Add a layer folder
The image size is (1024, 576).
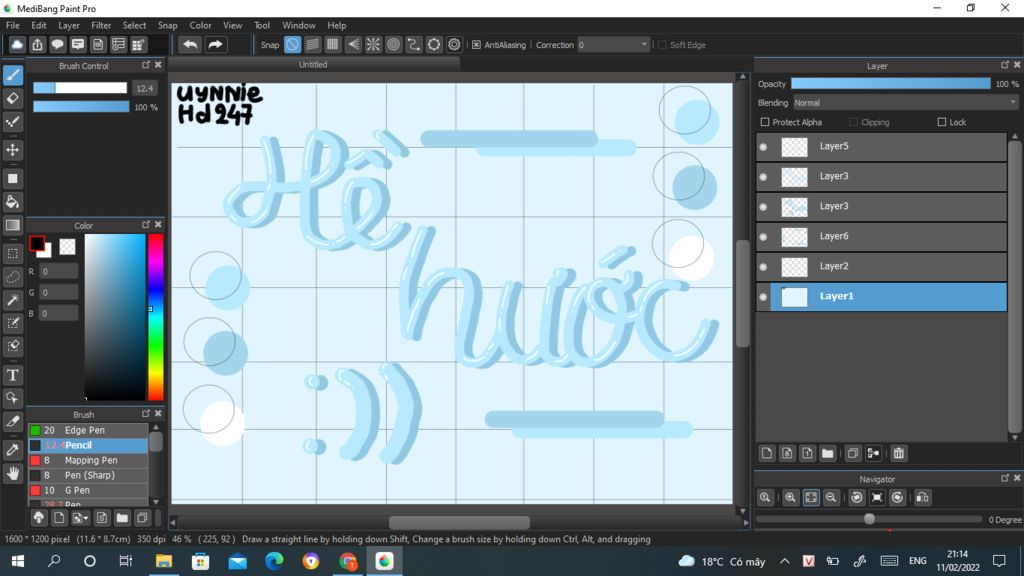[x=828, y=453]
